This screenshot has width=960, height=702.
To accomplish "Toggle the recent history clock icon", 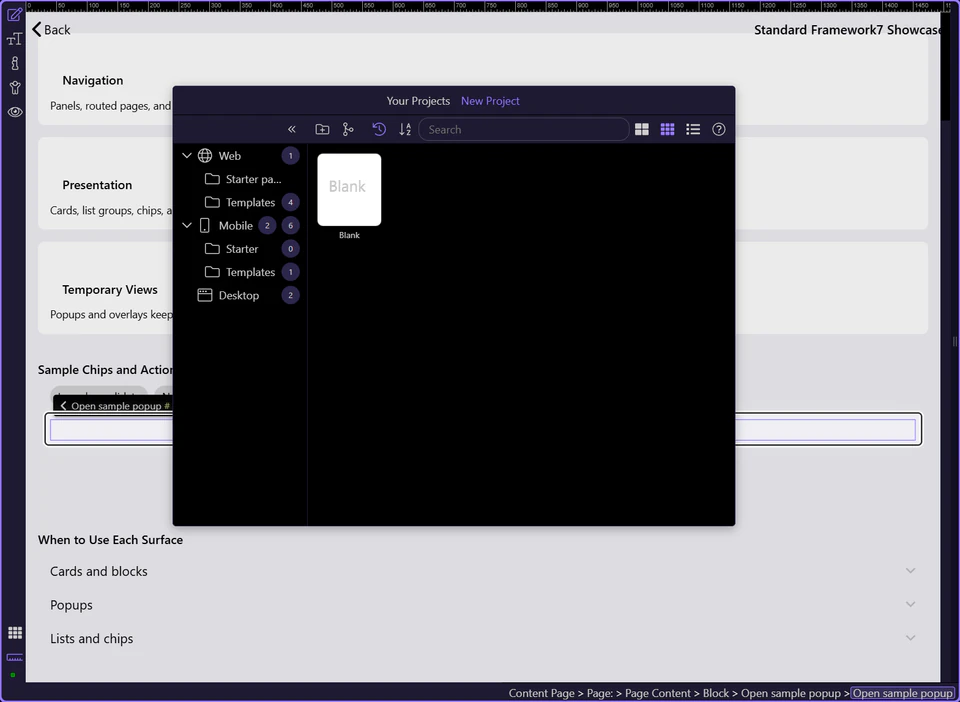I will [379, 129].
